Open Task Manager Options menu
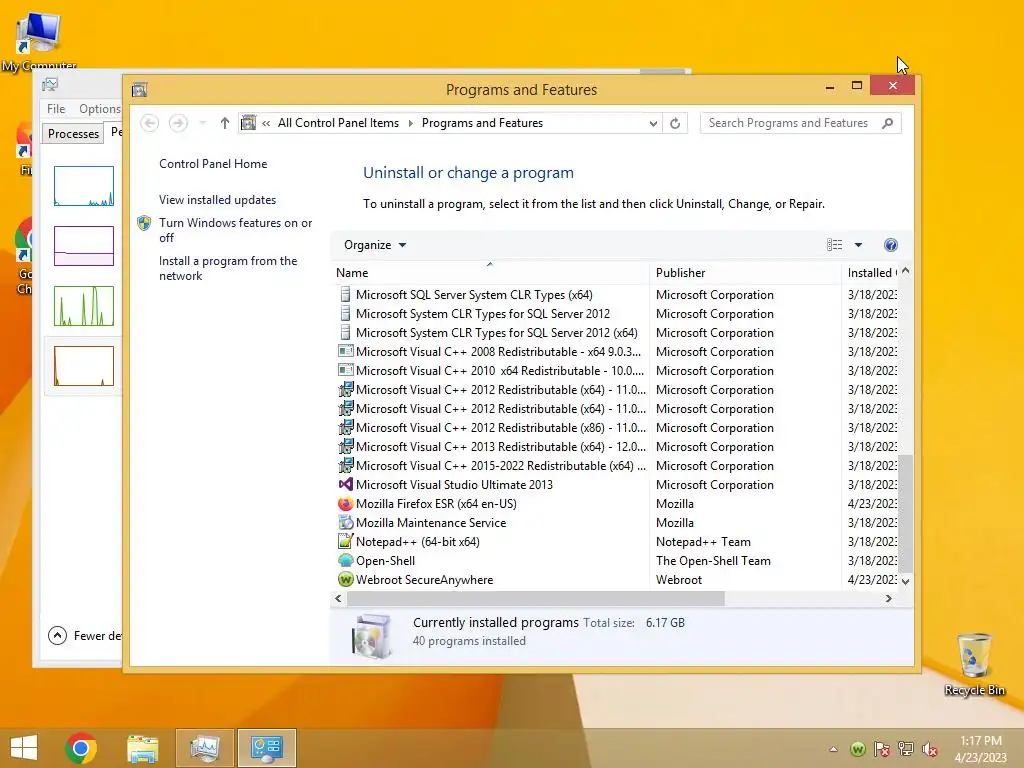 tap(100, 108)
